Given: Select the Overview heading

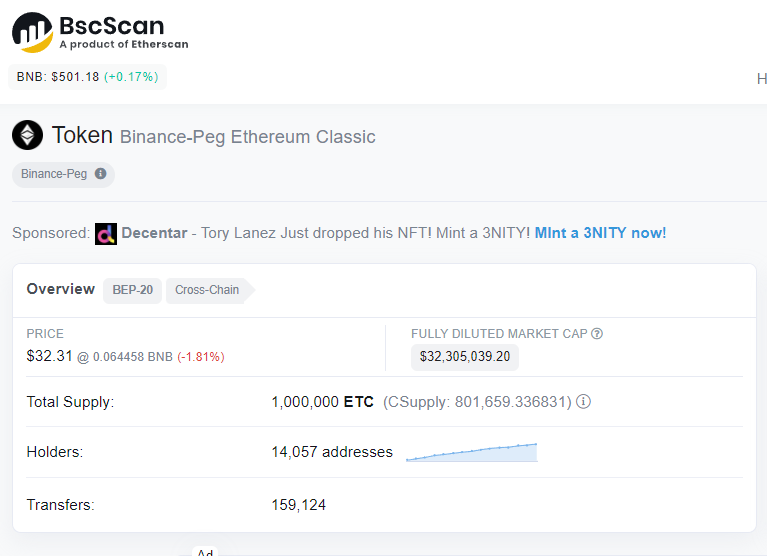Looking at the screenshot, I should (61, 289).
